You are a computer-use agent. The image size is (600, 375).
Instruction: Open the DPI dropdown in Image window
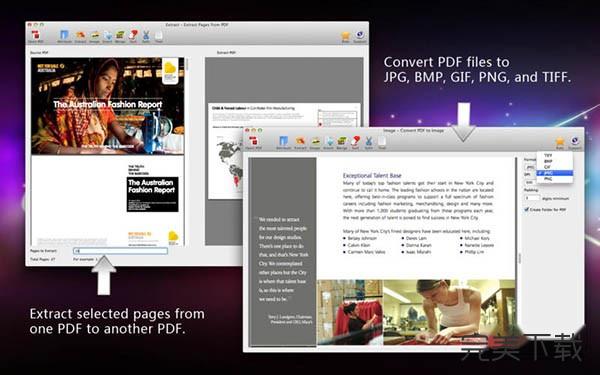530,182
